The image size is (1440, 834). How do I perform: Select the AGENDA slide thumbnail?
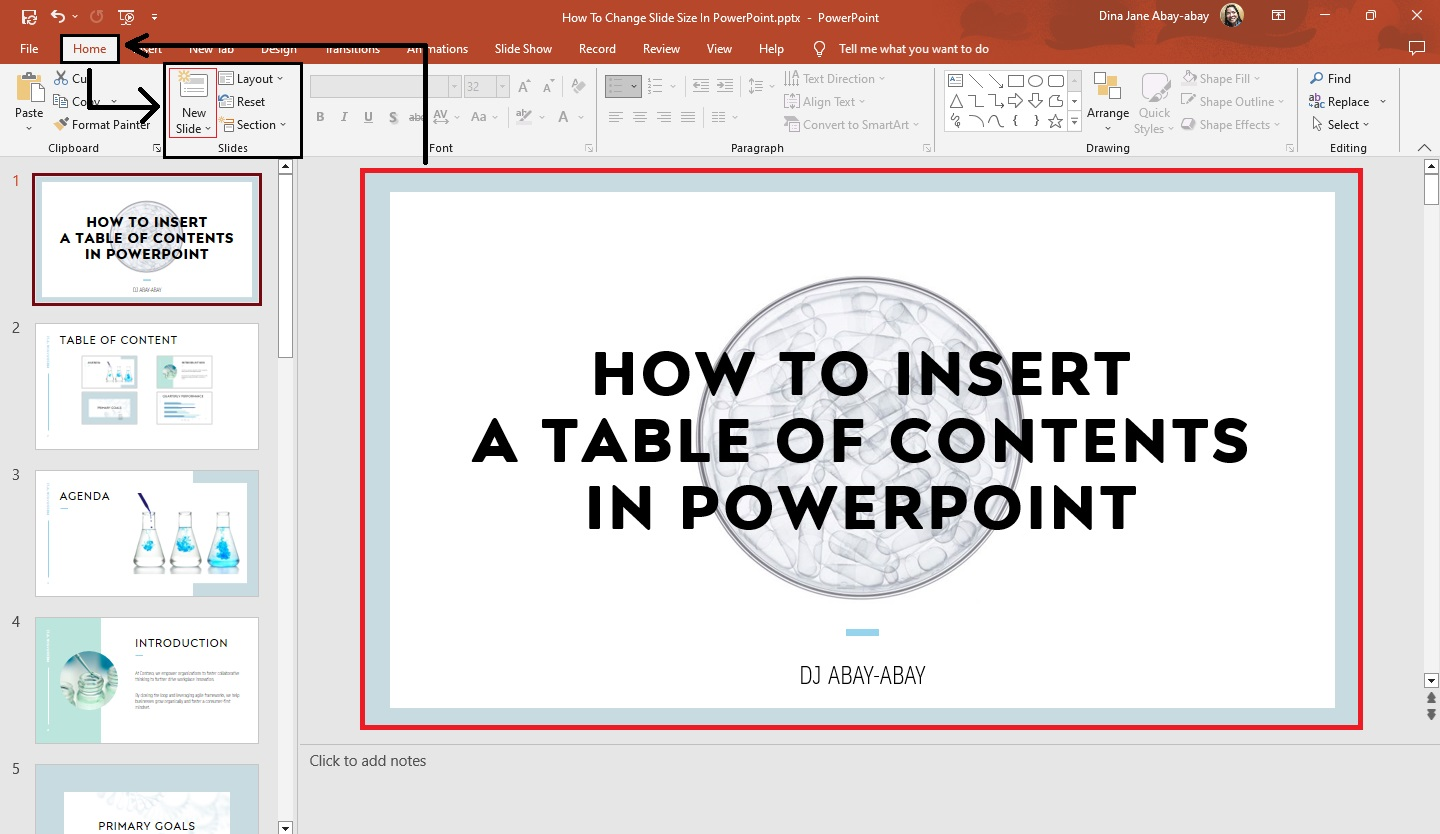146,532
